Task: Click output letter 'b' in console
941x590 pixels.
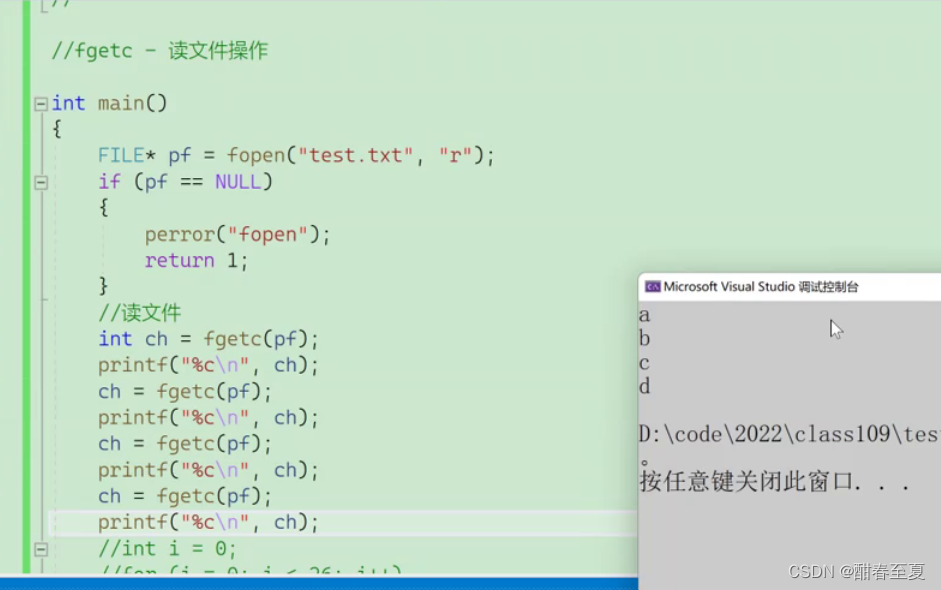Action: [x=645, y=339]
